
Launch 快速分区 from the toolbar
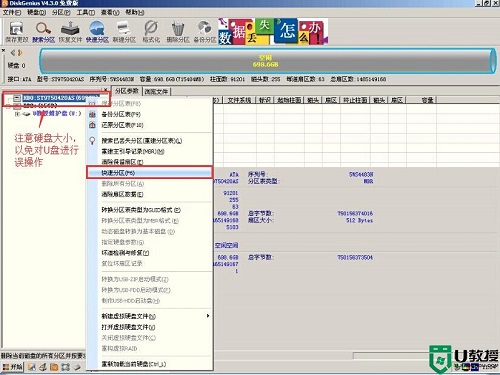pos(97,31)
